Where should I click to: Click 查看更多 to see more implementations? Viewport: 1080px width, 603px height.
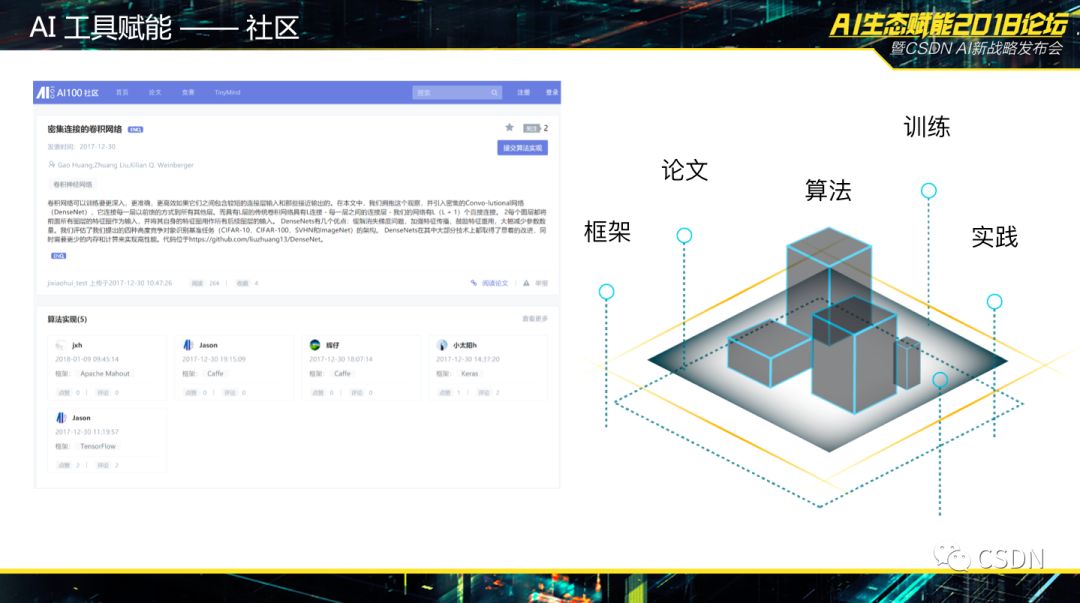(x=535, y=317)
